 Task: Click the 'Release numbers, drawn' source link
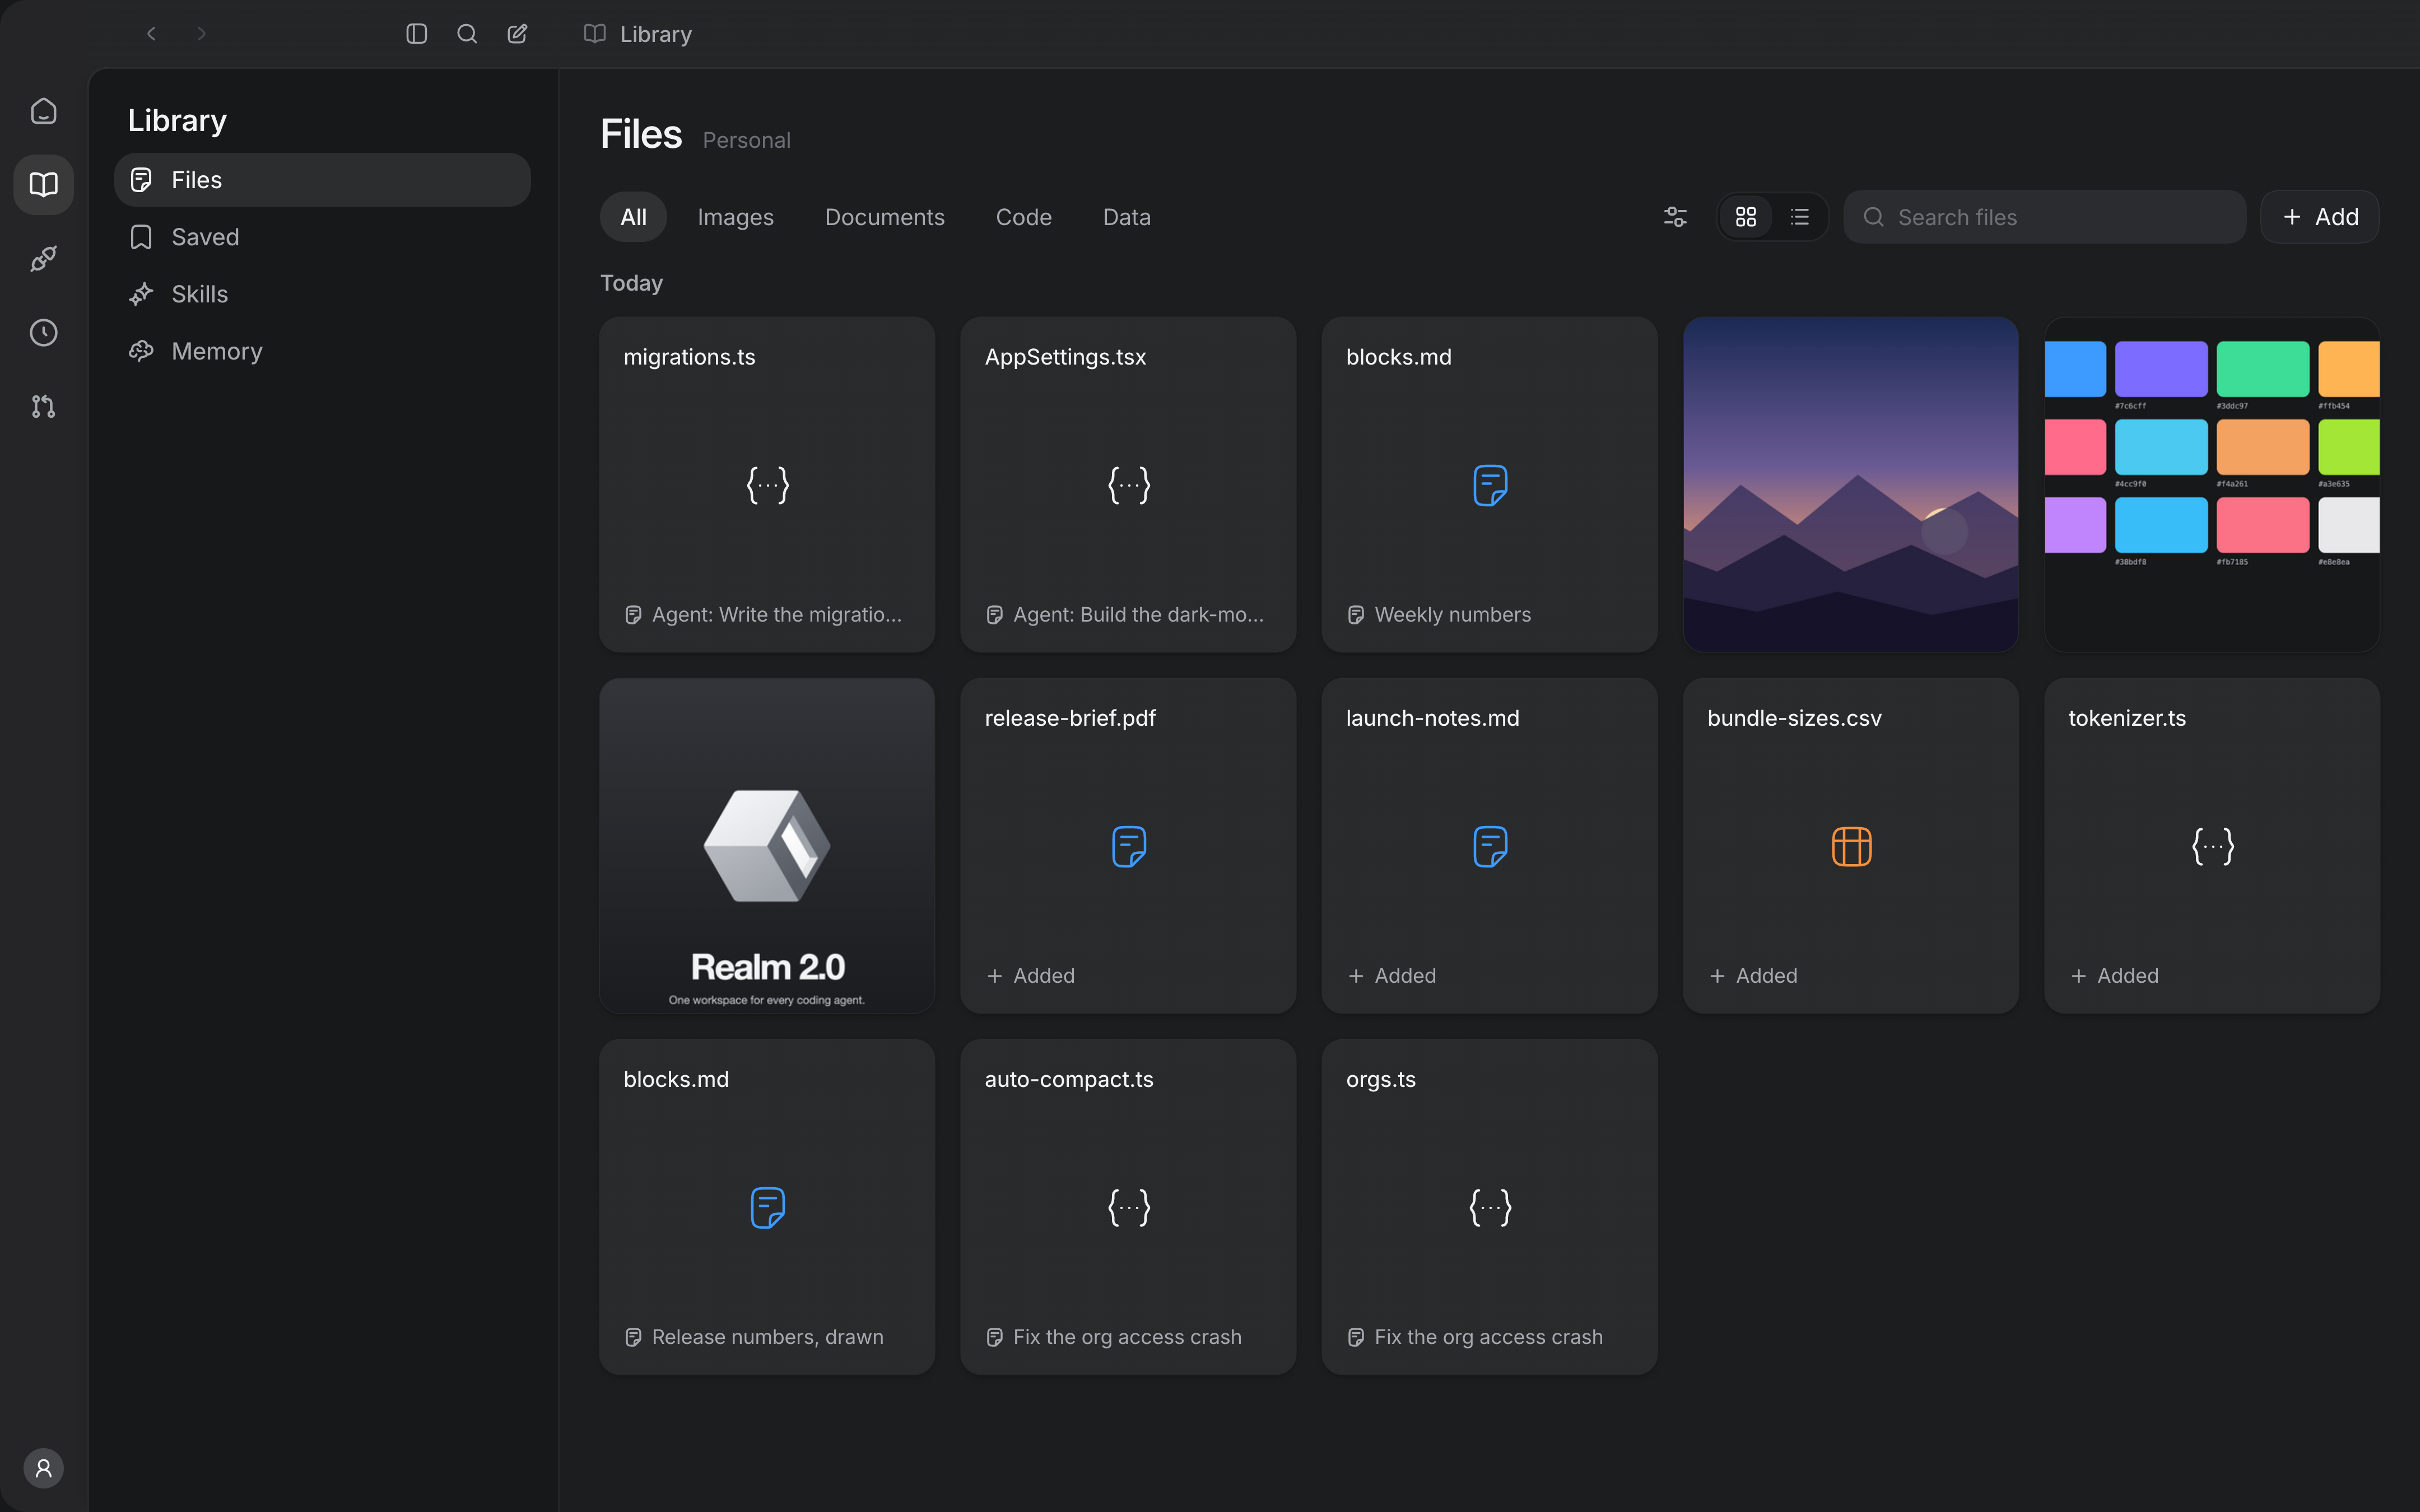point(754,1337)
